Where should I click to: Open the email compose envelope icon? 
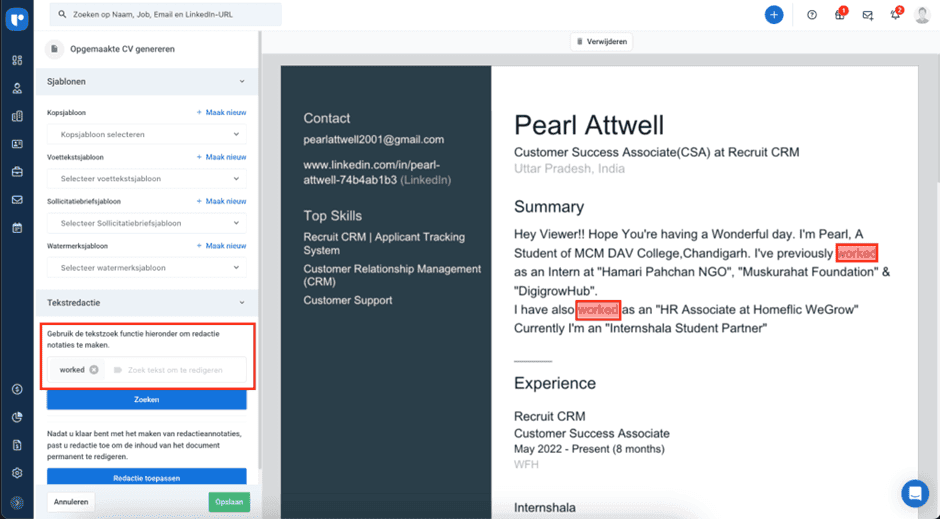click(867, 15)
